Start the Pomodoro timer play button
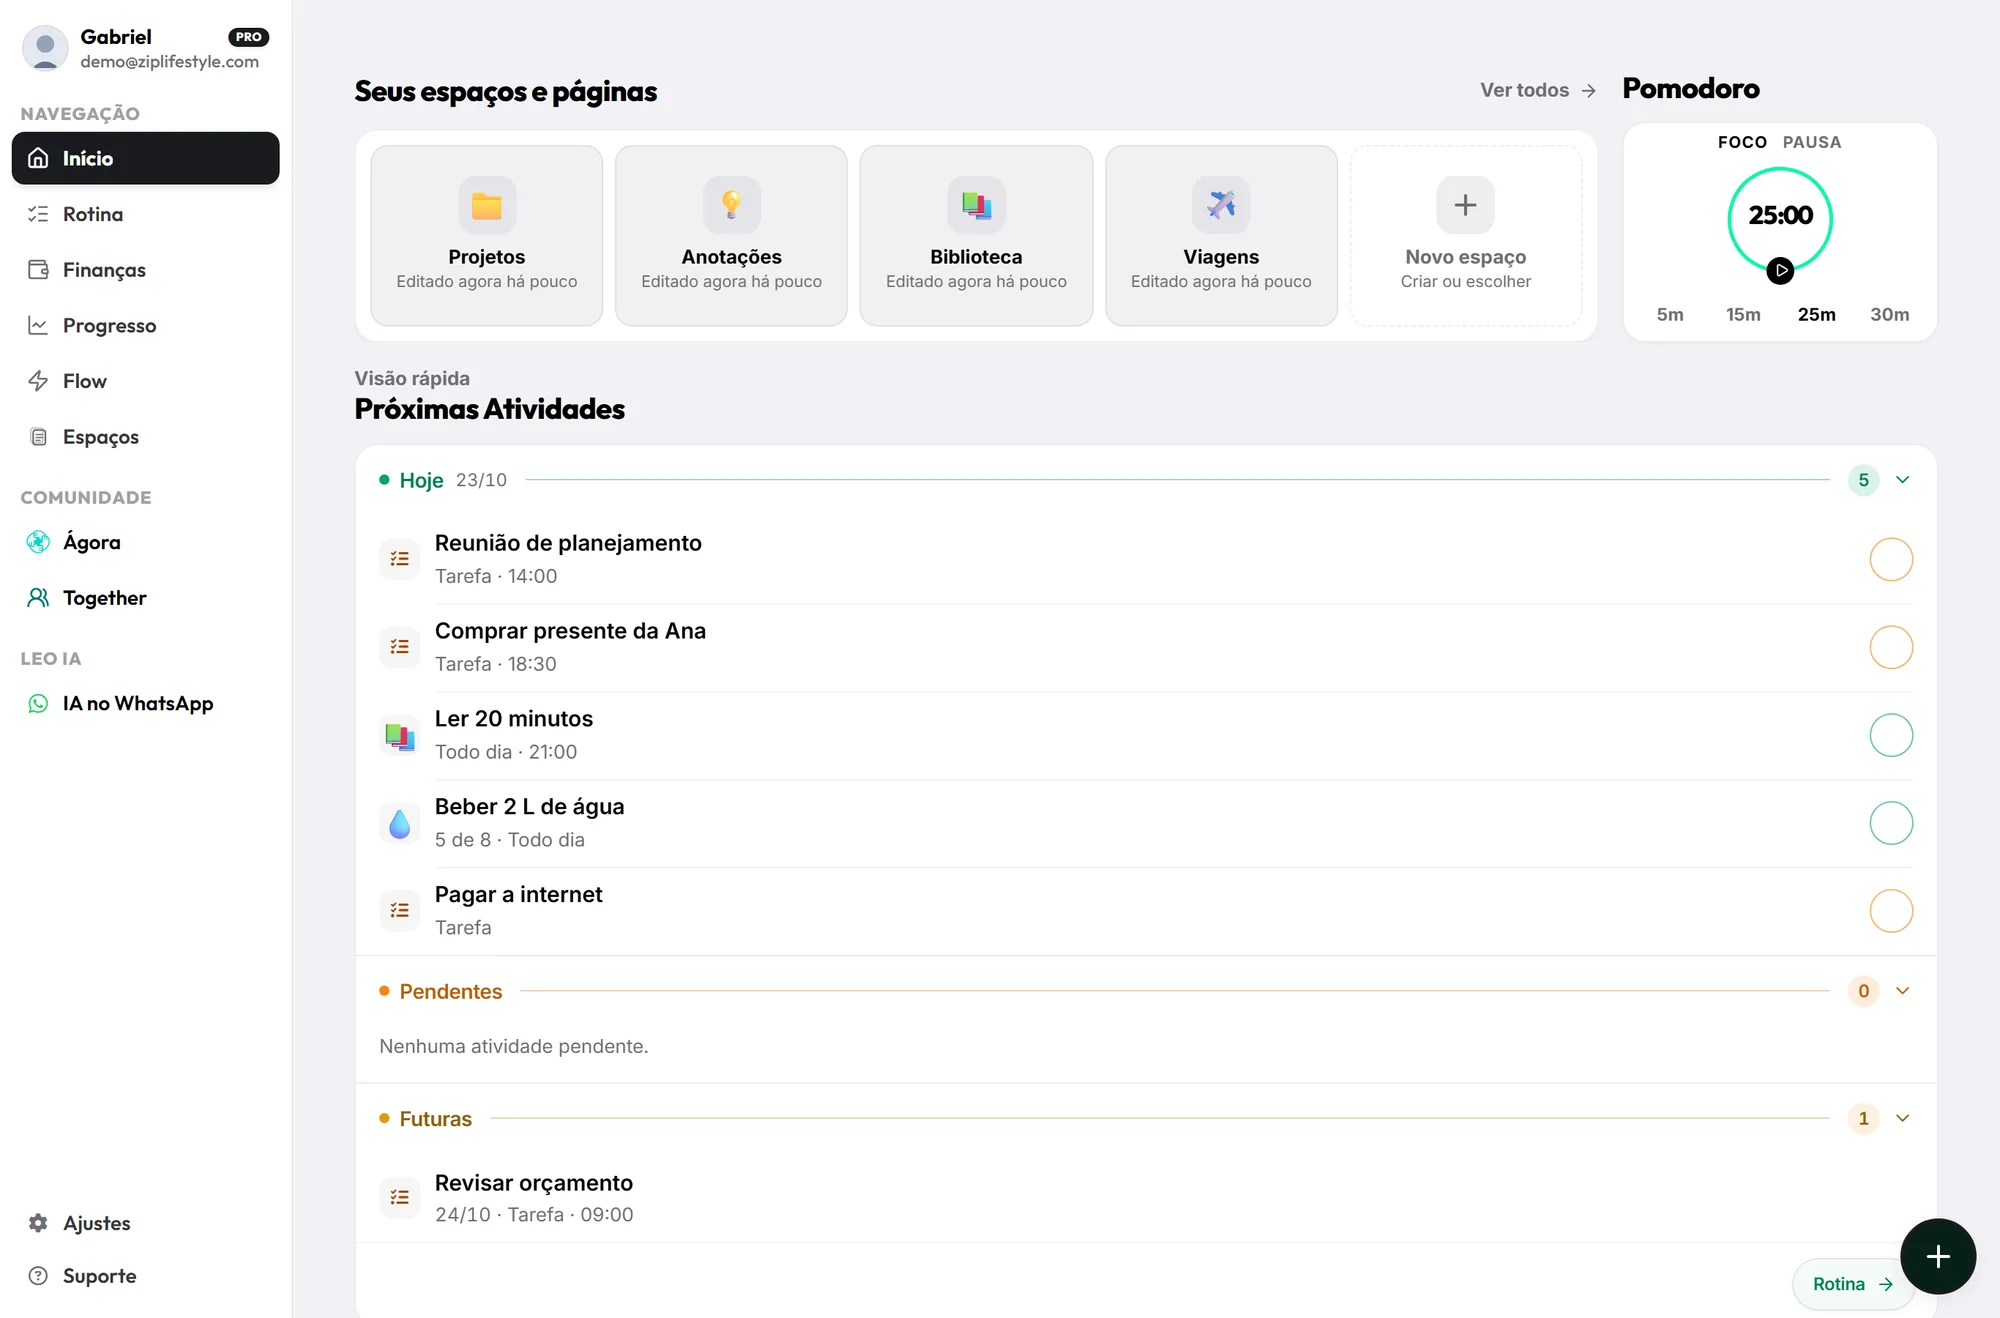The image size is (2000, 1318). coord(1780,270)
